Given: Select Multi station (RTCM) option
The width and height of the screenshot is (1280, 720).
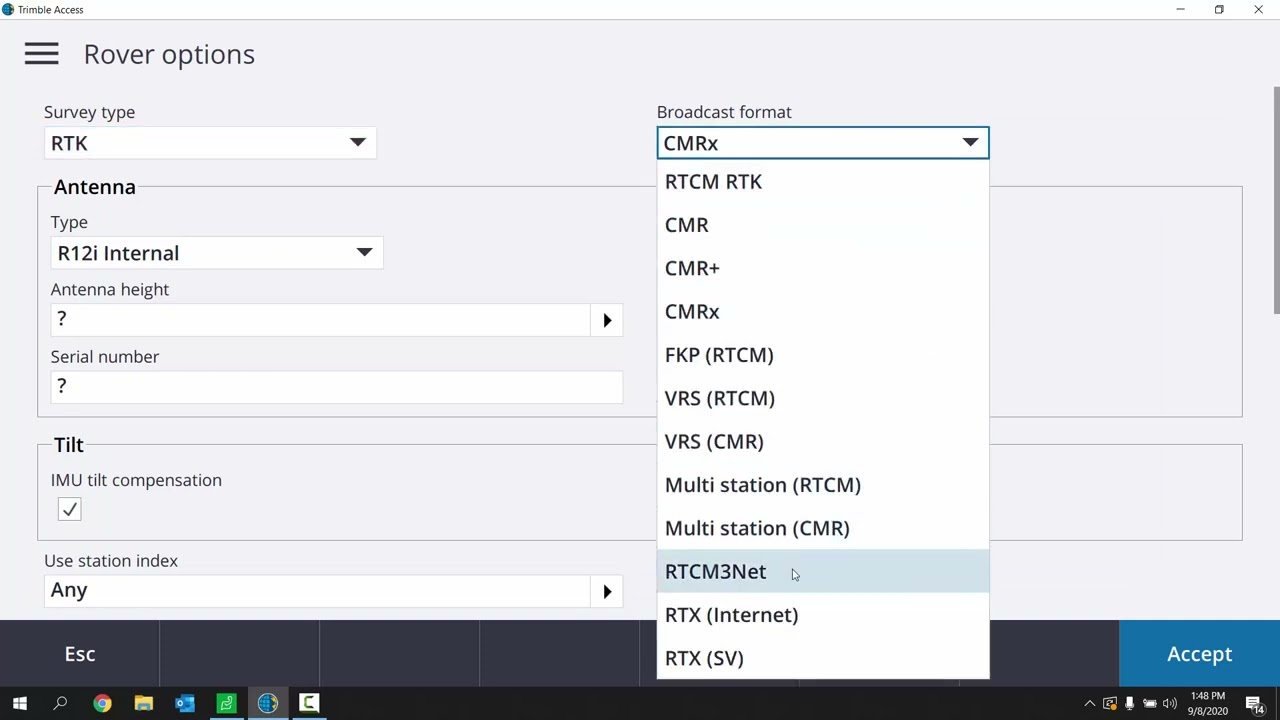Looking at the screenshot, I should (823, 485).
